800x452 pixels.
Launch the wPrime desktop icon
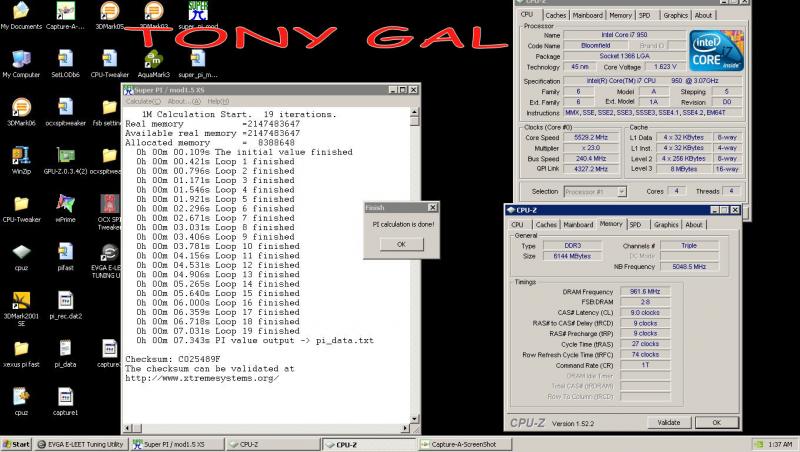click(65, 209)
